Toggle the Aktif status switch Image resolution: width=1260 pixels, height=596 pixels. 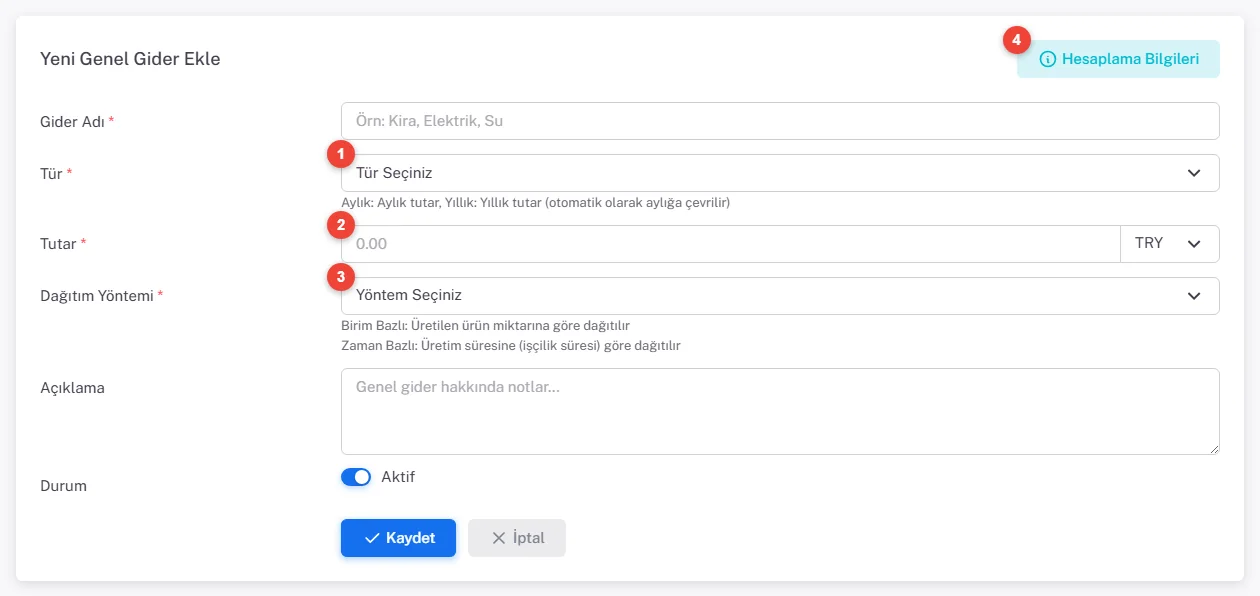point(356,477)
